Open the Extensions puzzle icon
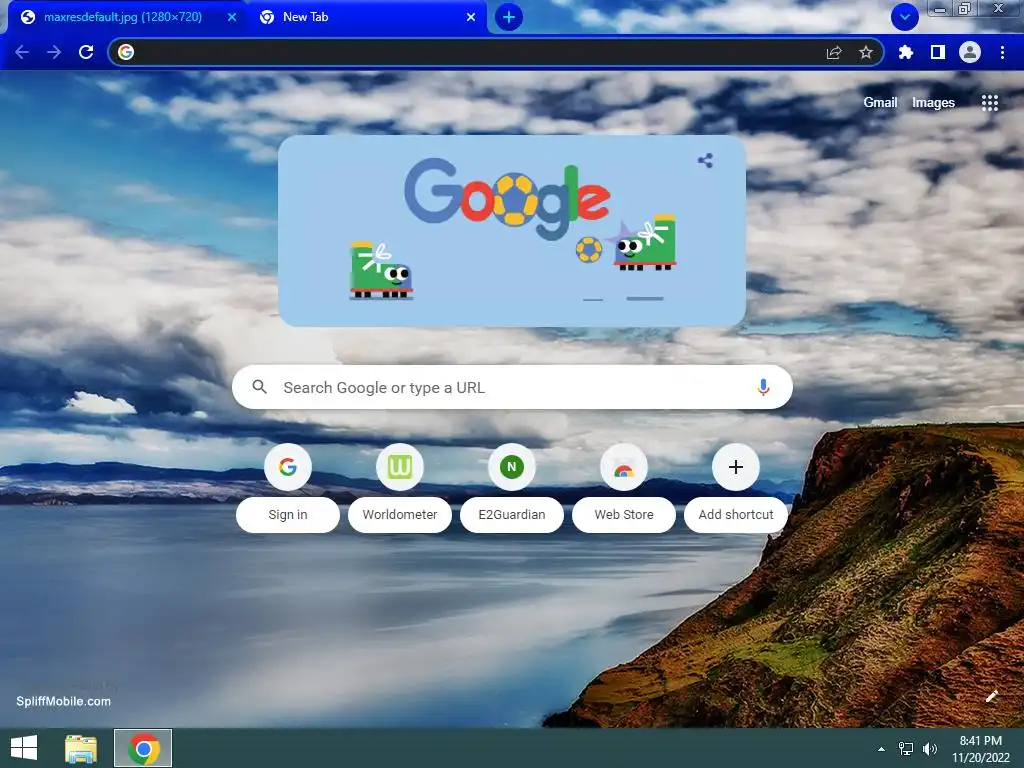The width and height of the screenshot is (1024, 768). pyautogui.click(x=905, y=52)
